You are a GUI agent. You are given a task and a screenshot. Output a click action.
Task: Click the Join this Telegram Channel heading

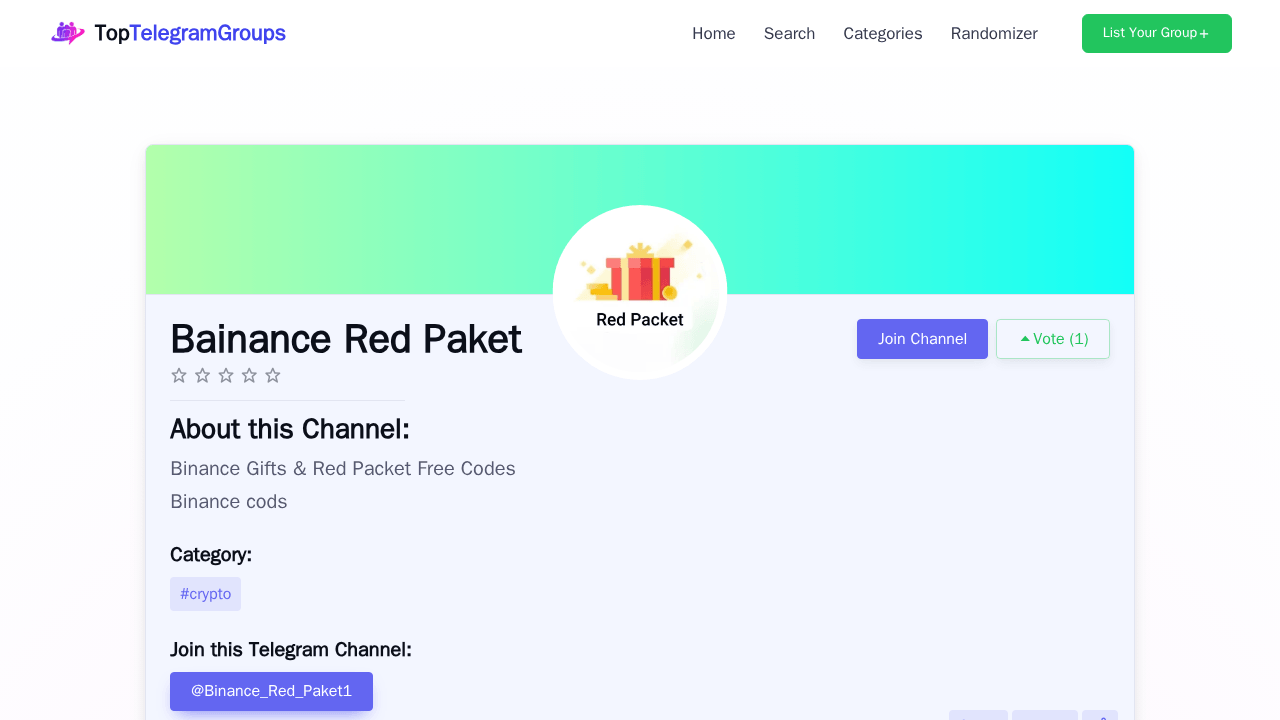[291, 650]
